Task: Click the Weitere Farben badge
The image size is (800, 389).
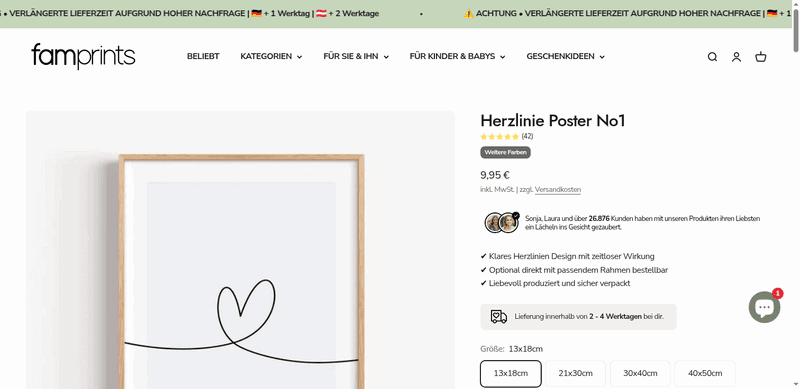Action: click(506, 152)
